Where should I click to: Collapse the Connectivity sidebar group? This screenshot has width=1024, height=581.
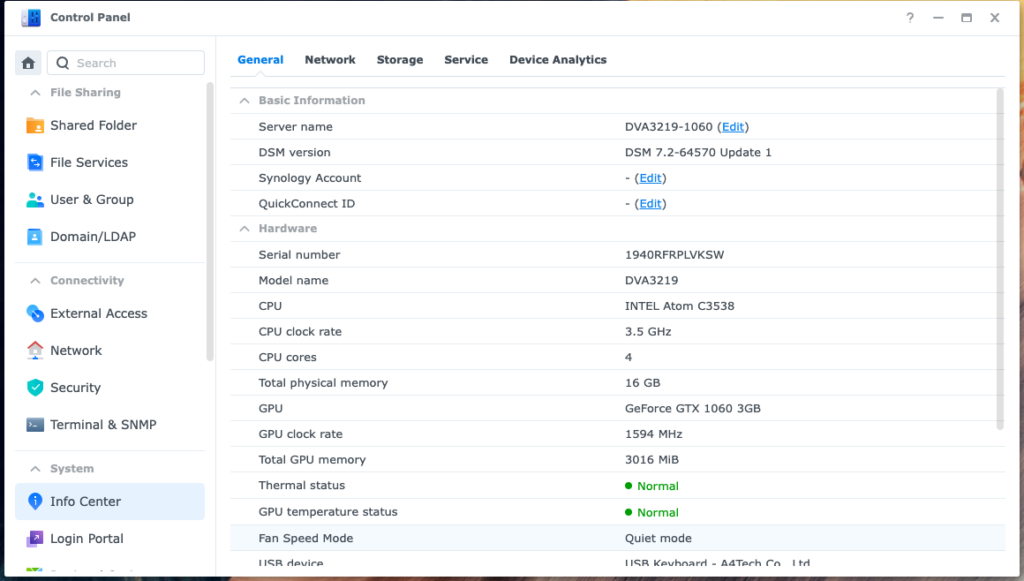[x=35, y=281]
